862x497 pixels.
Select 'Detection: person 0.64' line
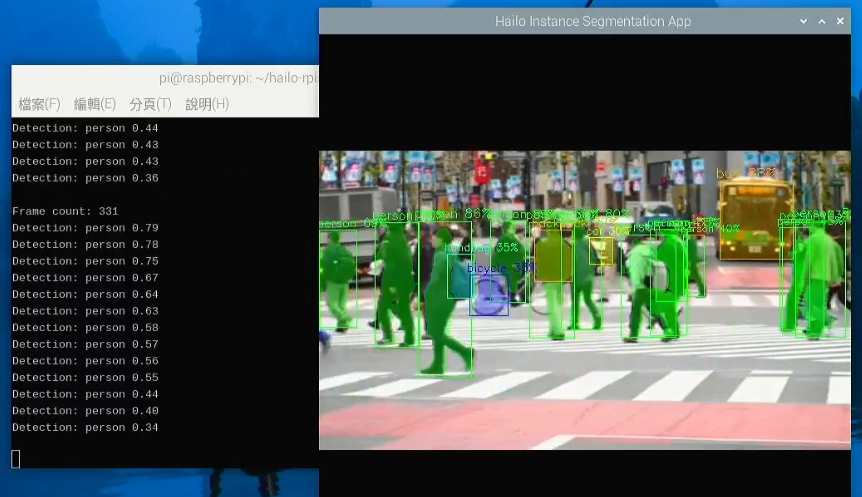85,294
